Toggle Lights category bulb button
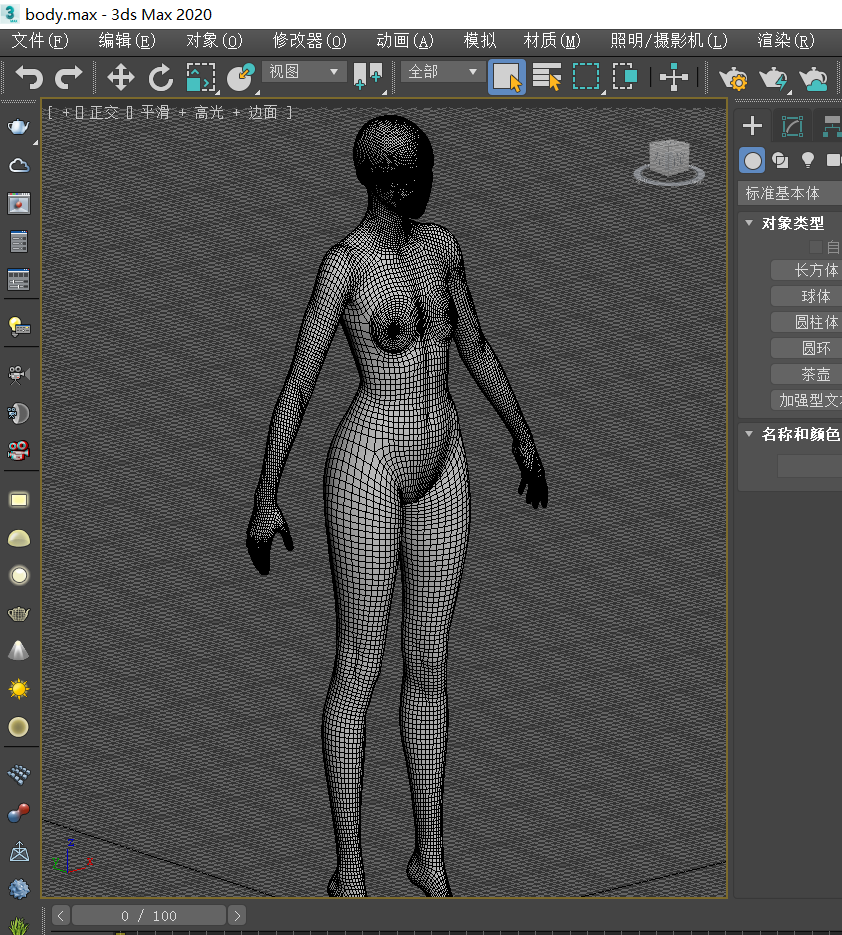 (807, 160)
